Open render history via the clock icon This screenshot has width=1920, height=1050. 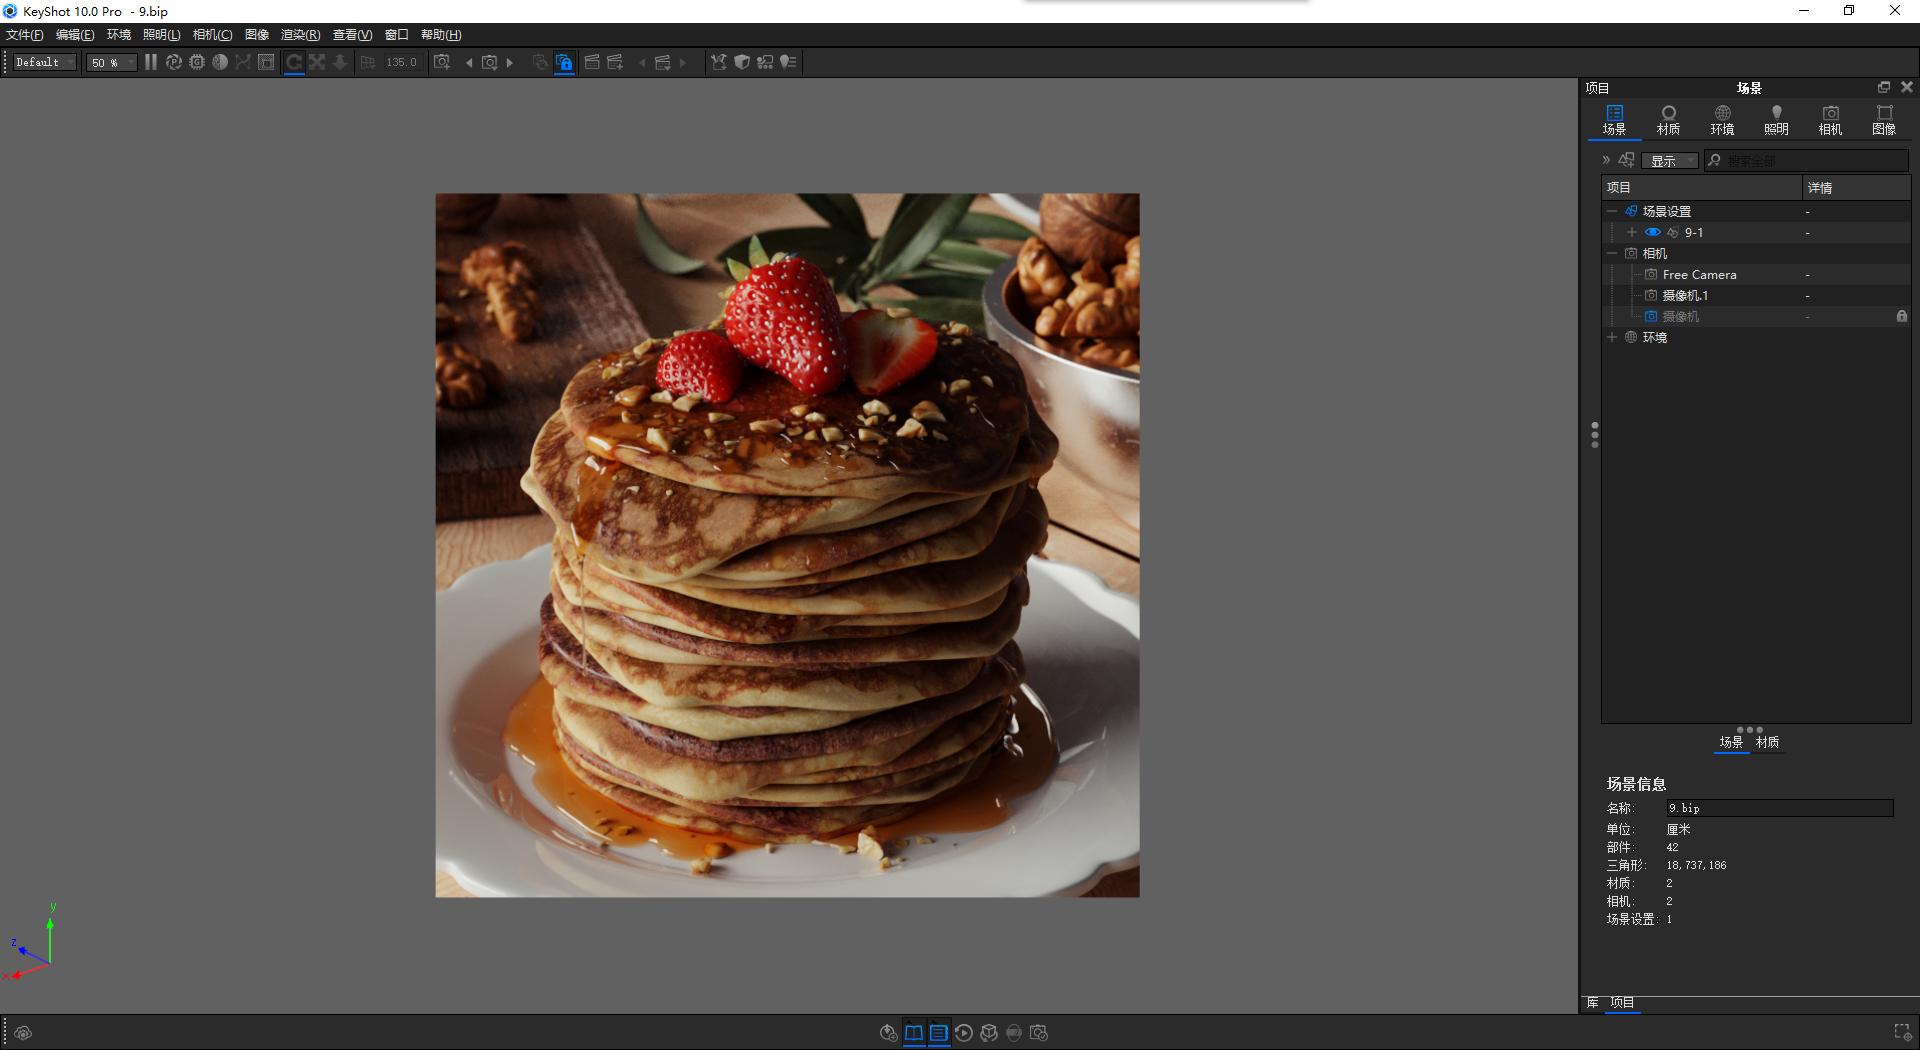(964, 1033)
